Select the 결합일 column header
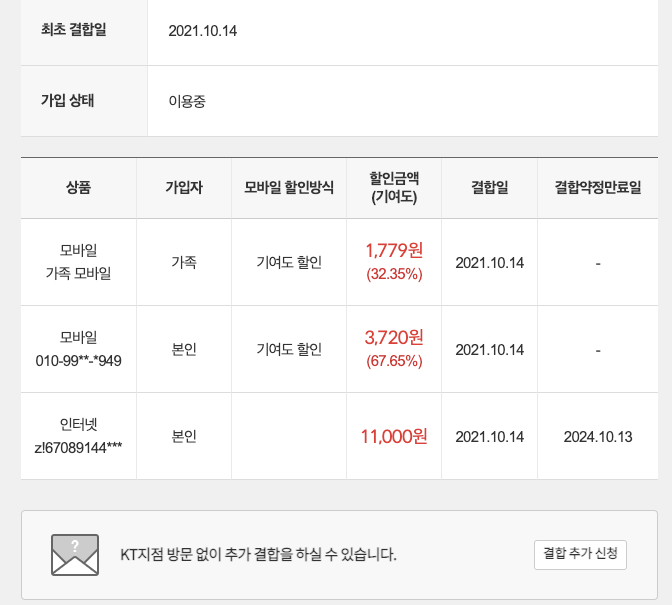 [x=490, y=188]
